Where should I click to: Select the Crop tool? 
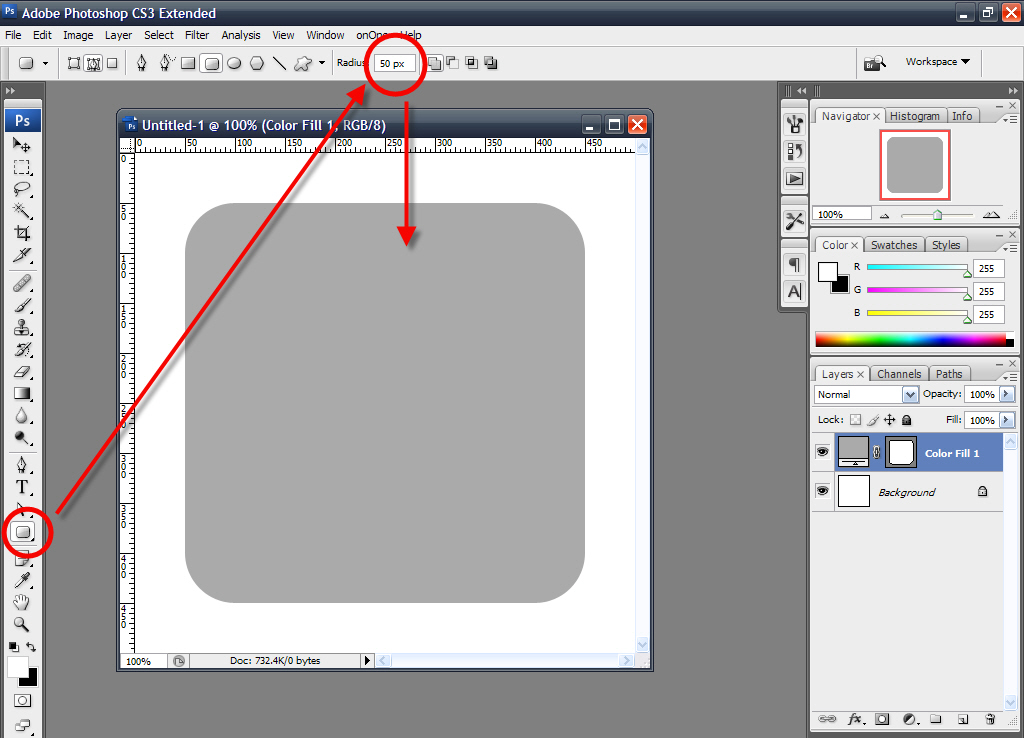click(x=22, y=233)
